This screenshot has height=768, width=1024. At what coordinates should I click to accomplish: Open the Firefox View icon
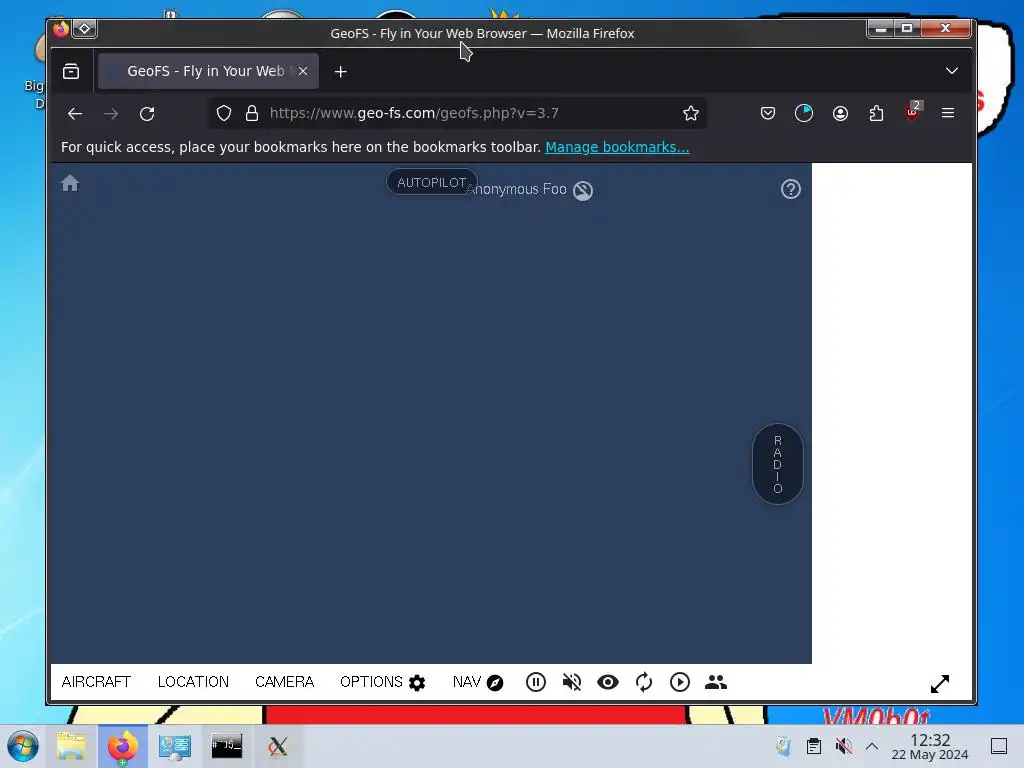pos(71,71)
